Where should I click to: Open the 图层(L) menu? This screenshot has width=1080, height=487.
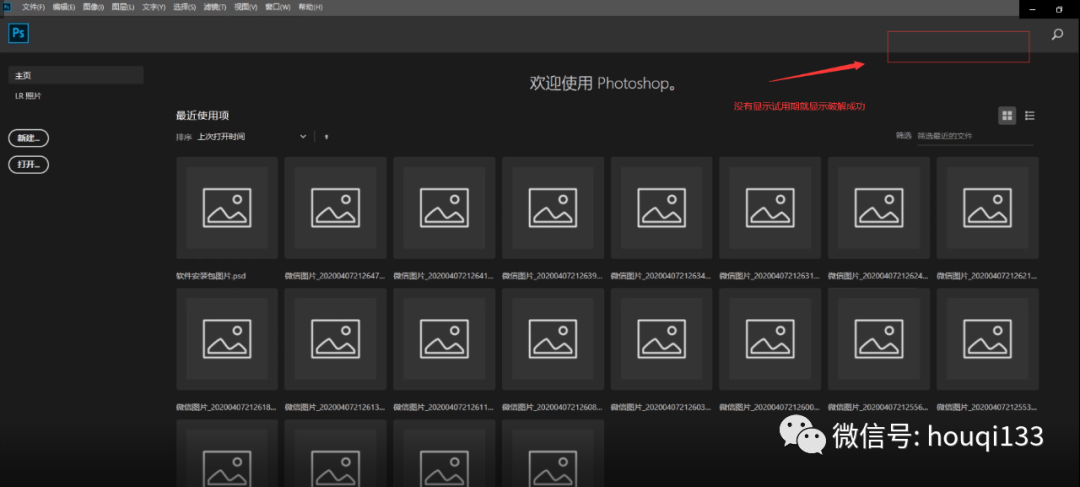click(x=123, y=7)
